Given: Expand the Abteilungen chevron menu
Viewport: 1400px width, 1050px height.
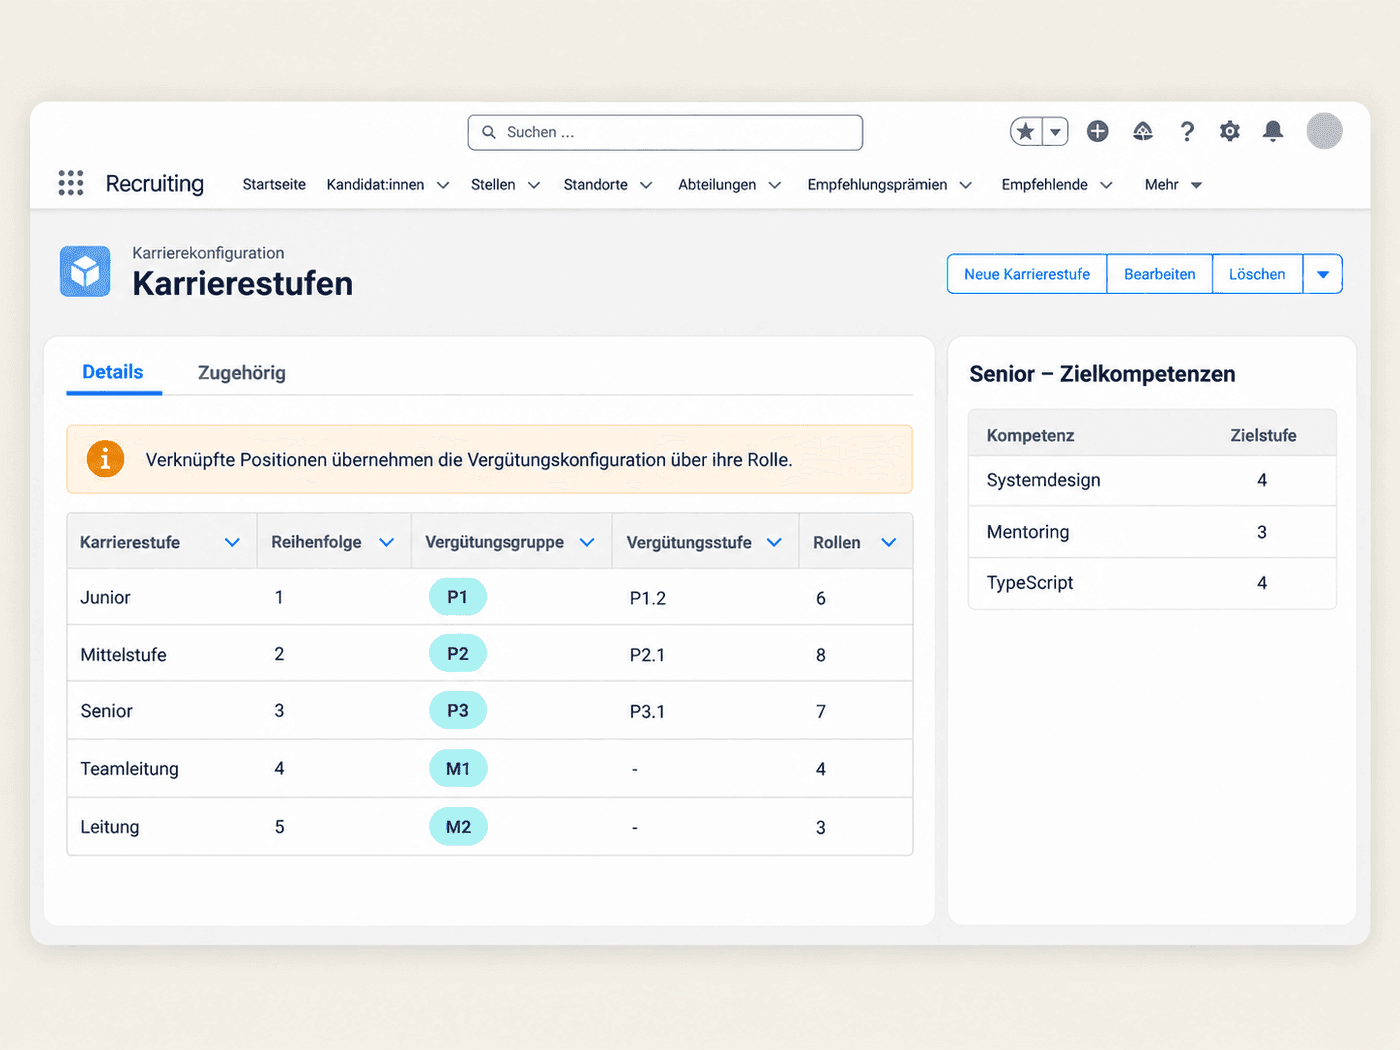Looking at the screenshot, I should point(775,185).
